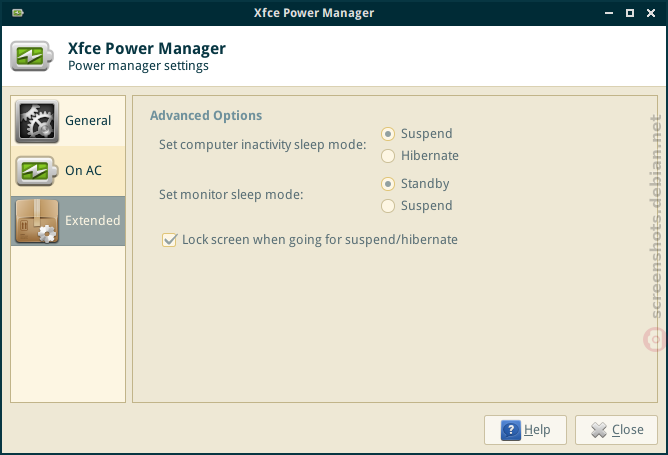Click 'Set monitor sleep mode:' label

pyautogui.click(x=231, y=195)
